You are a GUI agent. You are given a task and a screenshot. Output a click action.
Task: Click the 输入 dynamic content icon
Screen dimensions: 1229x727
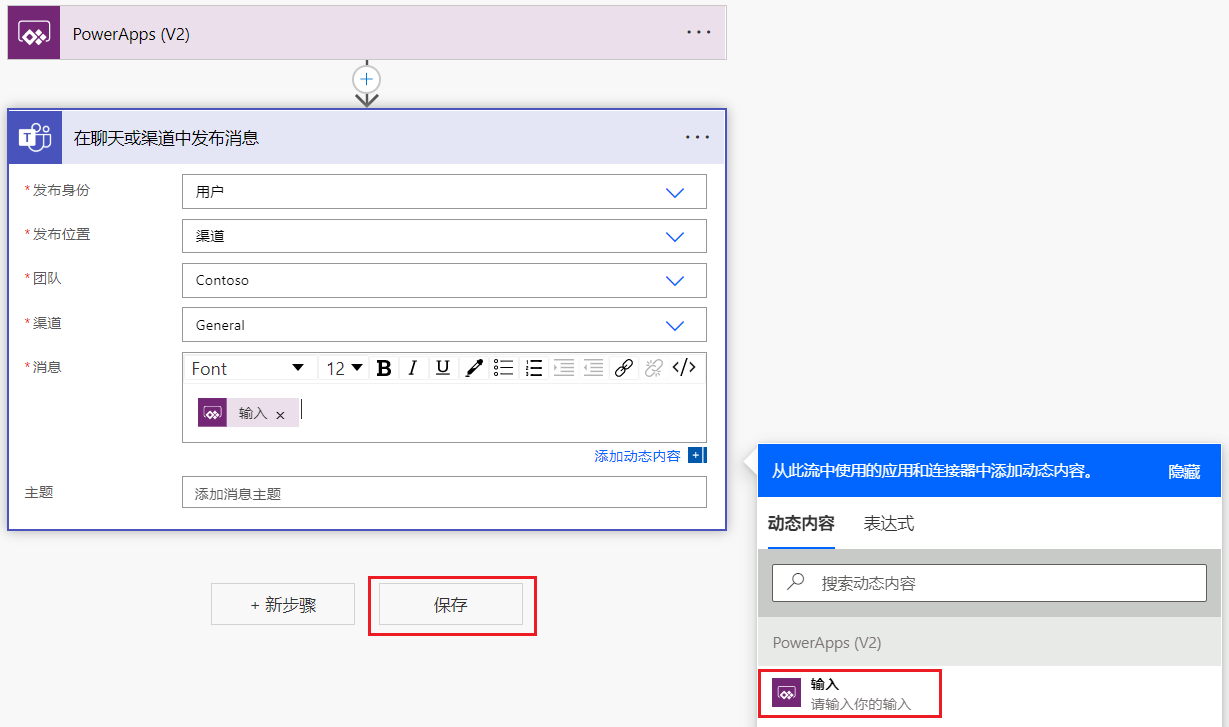[x=786, y=692]
